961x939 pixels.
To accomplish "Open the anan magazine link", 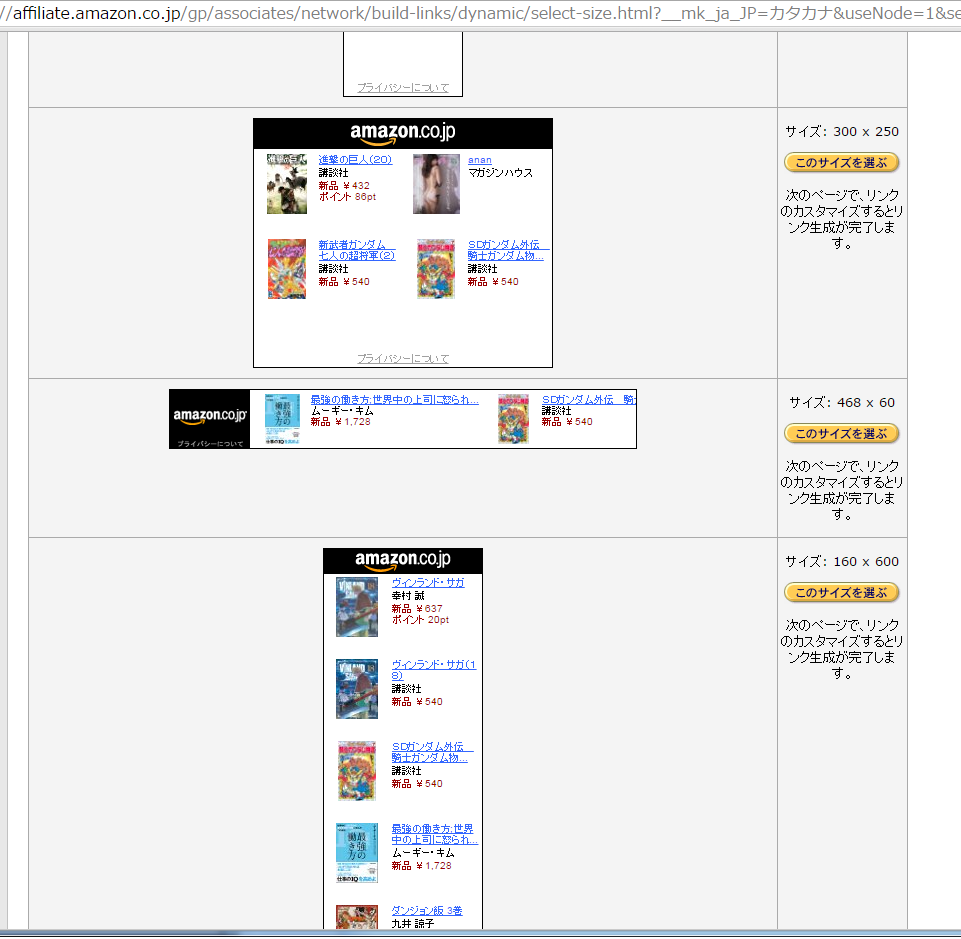I will [x=480, y=160].
